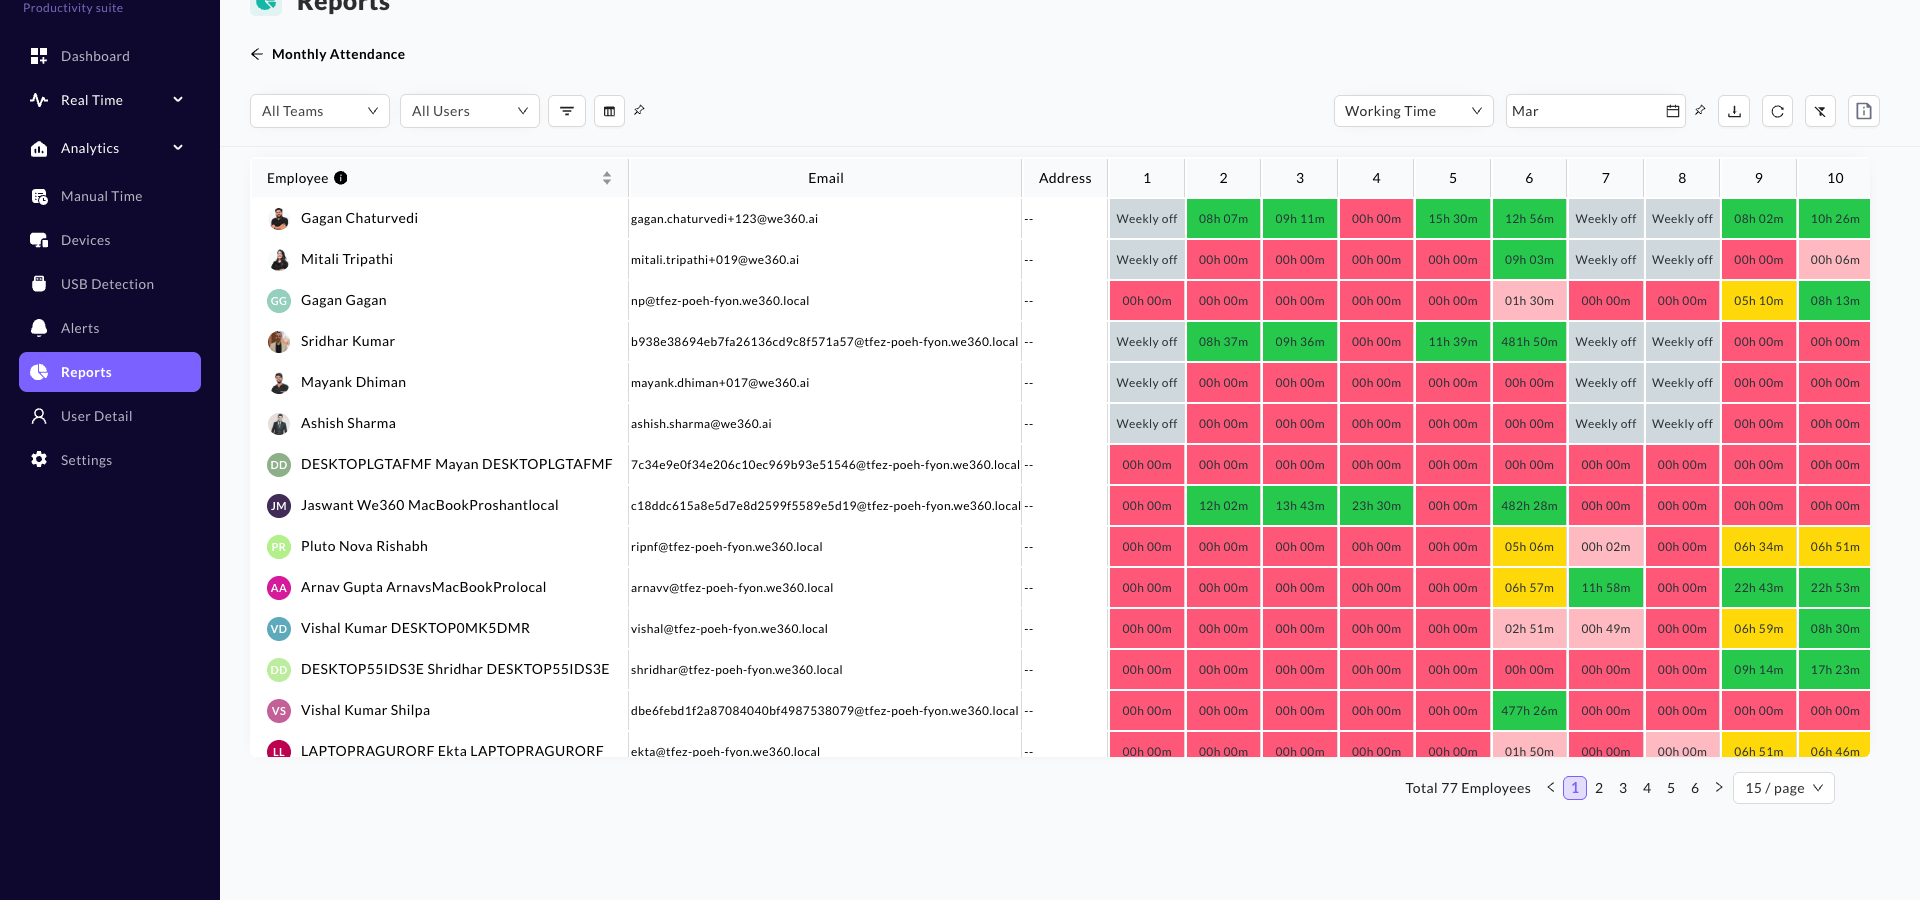Select Reports in the sidebar
The image size is (1920, 900).
click(110, 372)
